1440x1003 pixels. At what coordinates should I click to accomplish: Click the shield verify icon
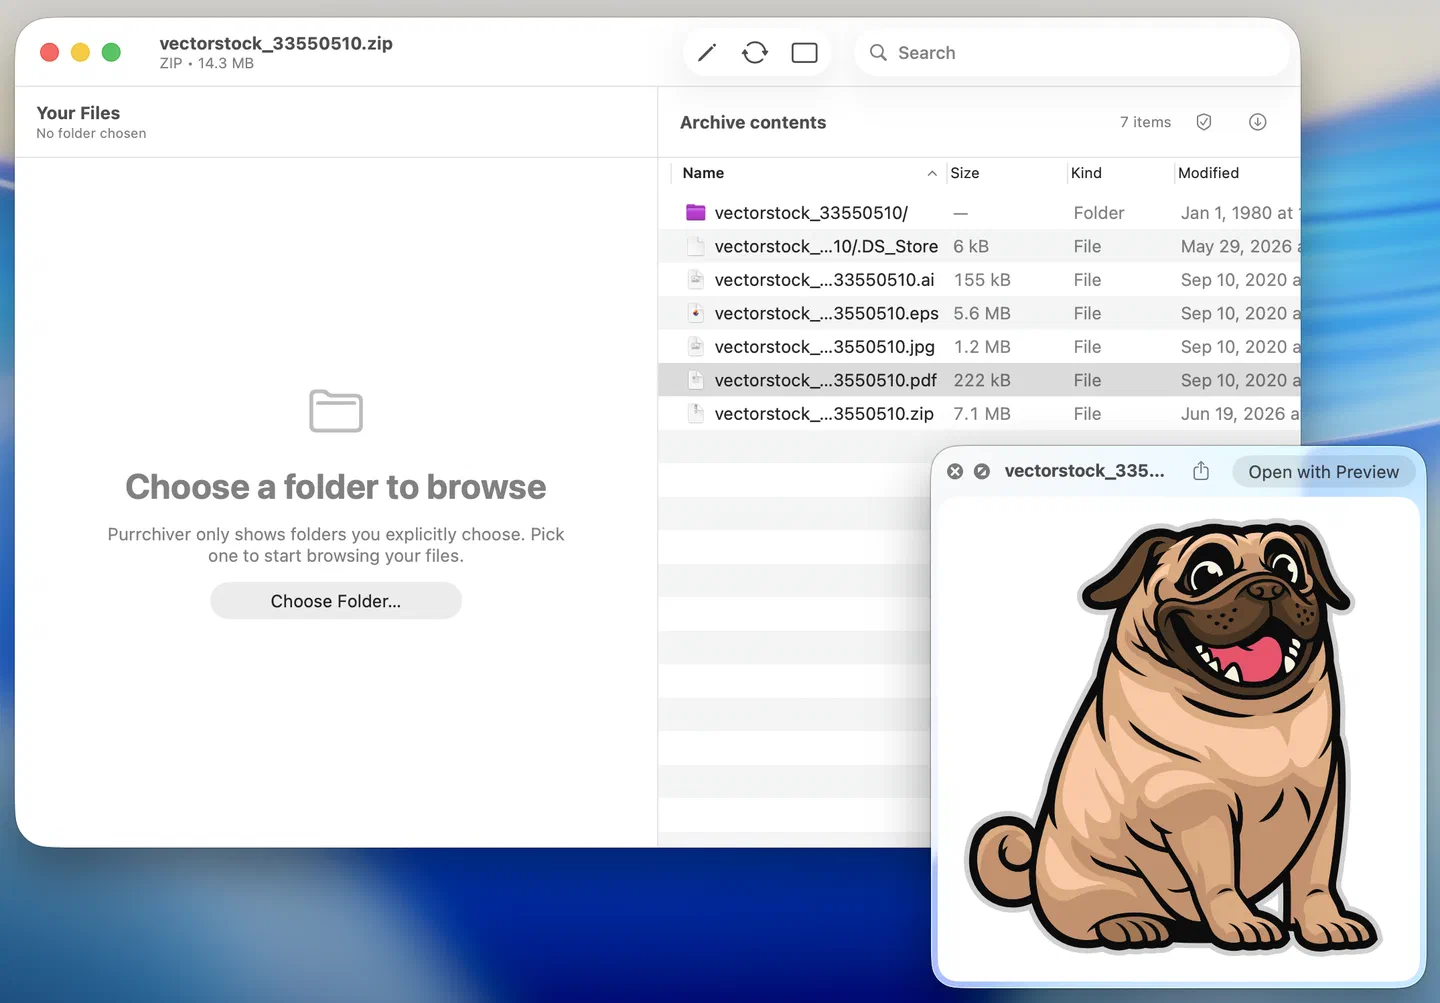coord(1204,122)
